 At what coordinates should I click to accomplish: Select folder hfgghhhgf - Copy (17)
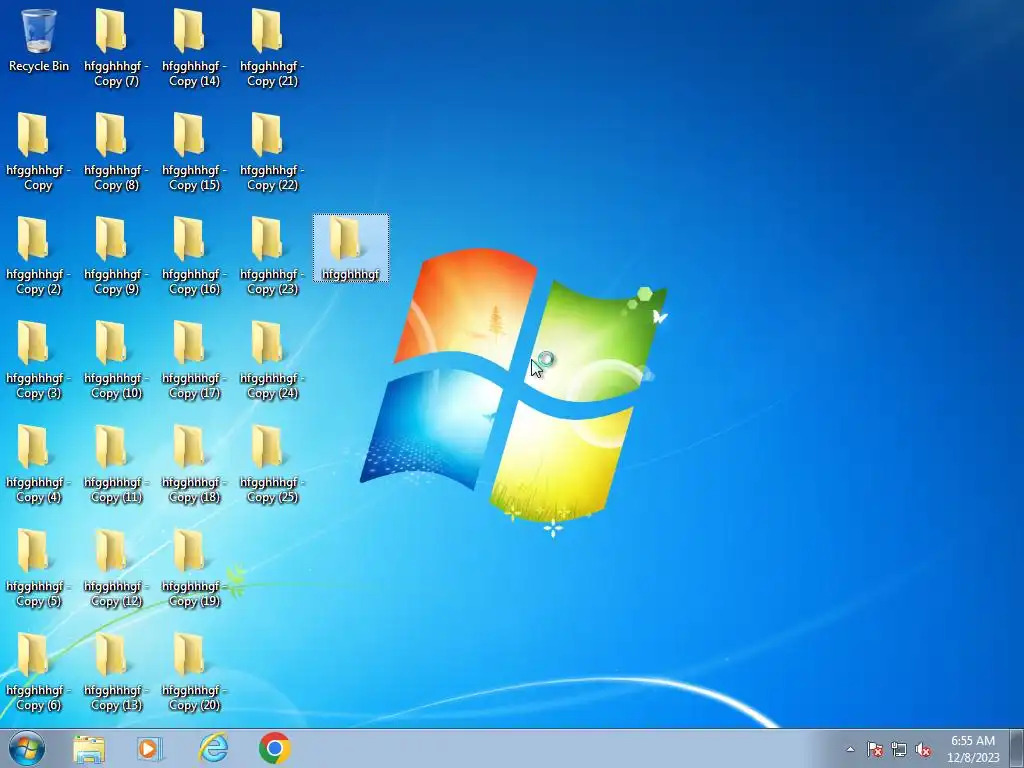[194, 359]
